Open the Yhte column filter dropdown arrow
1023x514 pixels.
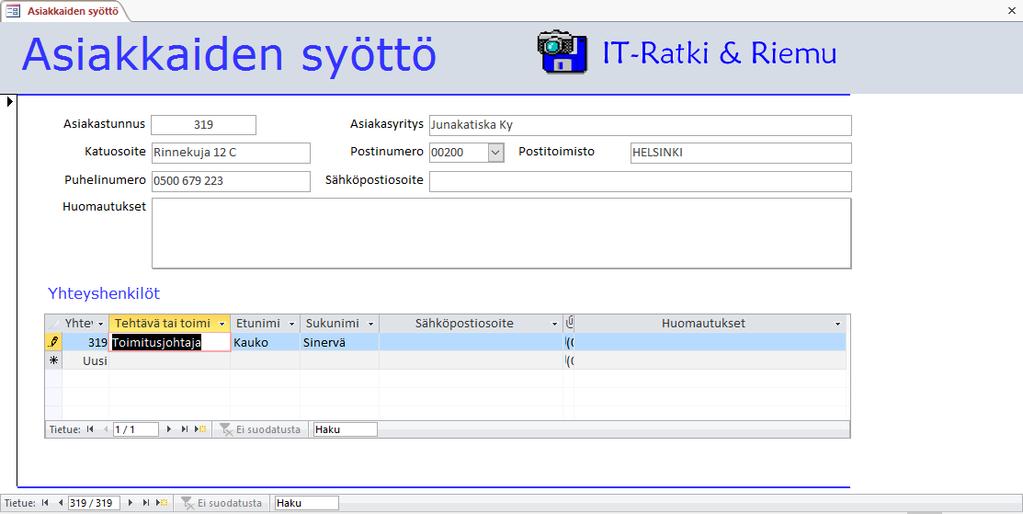[x=101, y=324]
